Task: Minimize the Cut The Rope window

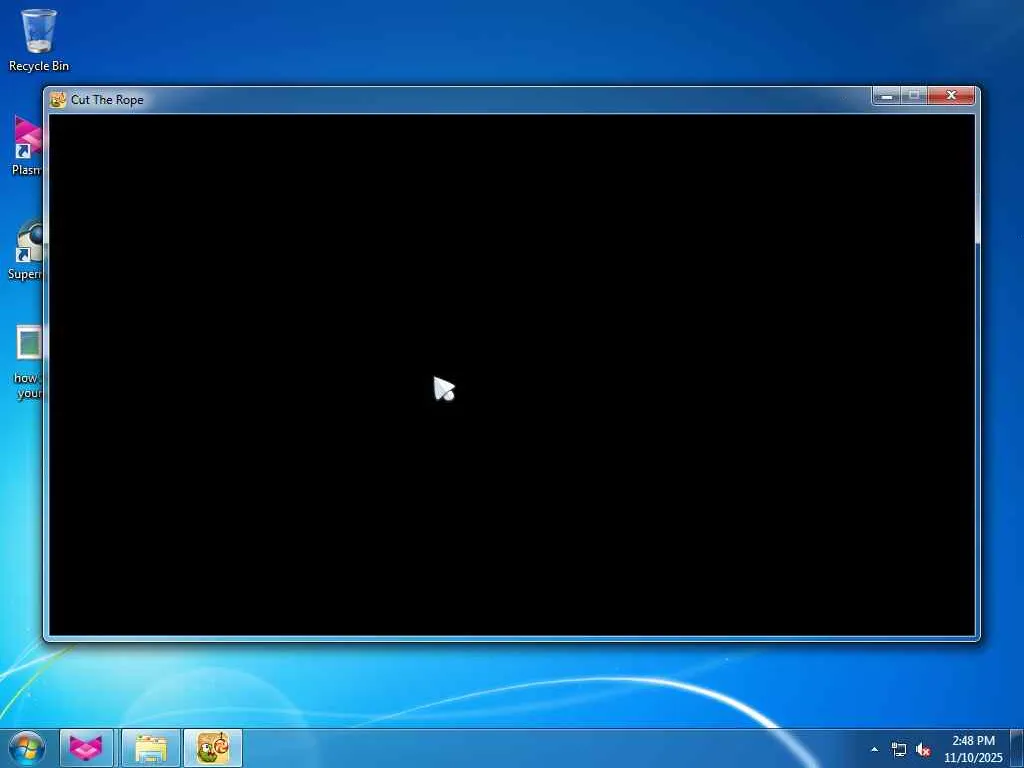Action: (x=886, y=96)
